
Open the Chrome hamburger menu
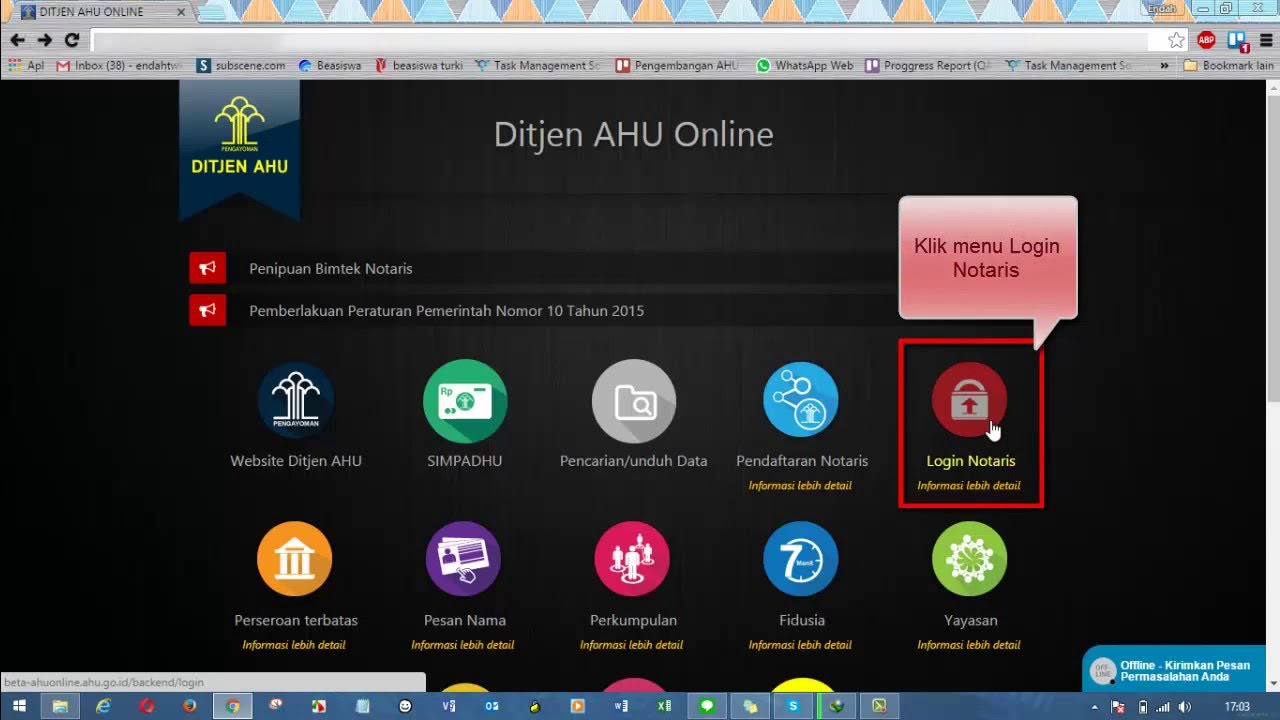[x=1266, y=40]
